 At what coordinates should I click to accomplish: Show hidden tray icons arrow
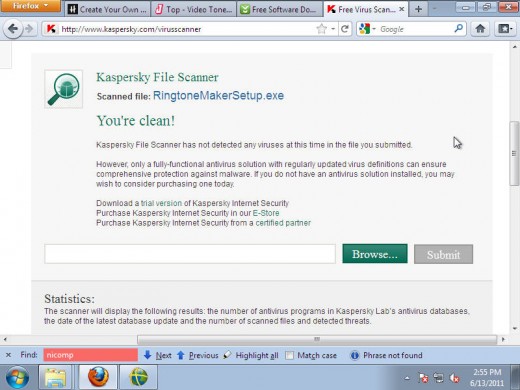click(407, 378)
